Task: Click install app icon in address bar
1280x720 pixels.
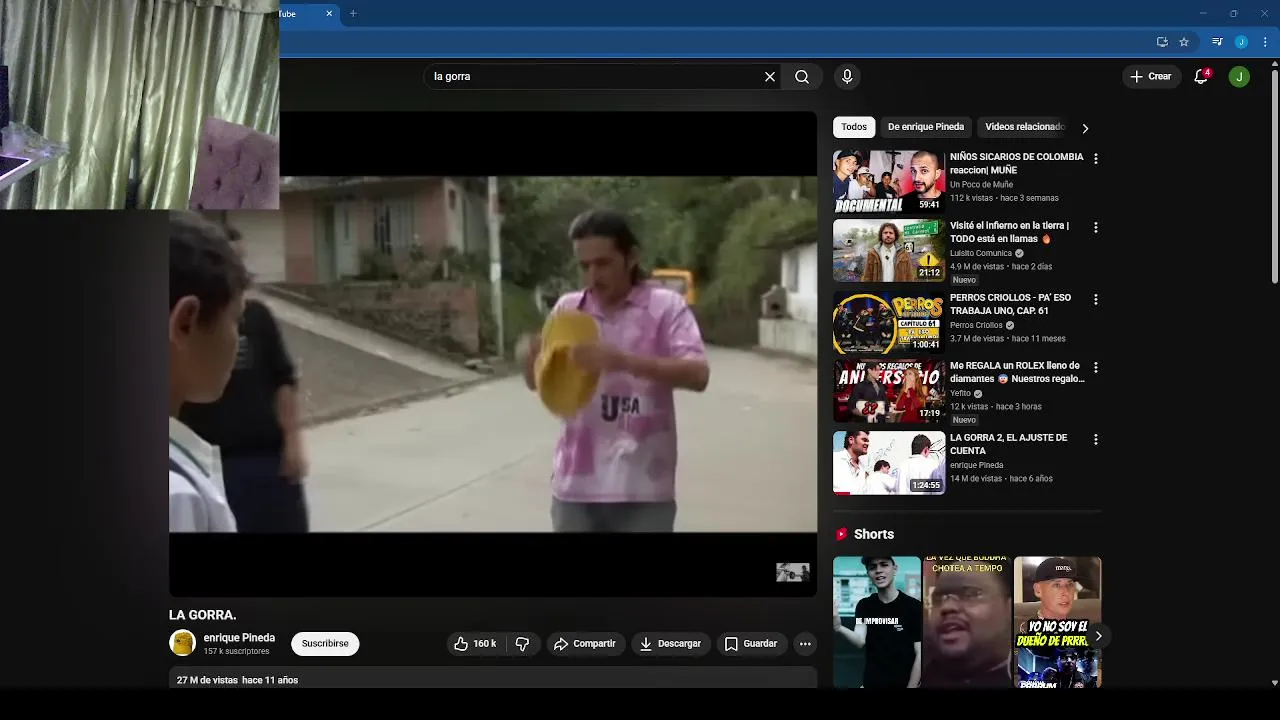Action: (1162, 42)
